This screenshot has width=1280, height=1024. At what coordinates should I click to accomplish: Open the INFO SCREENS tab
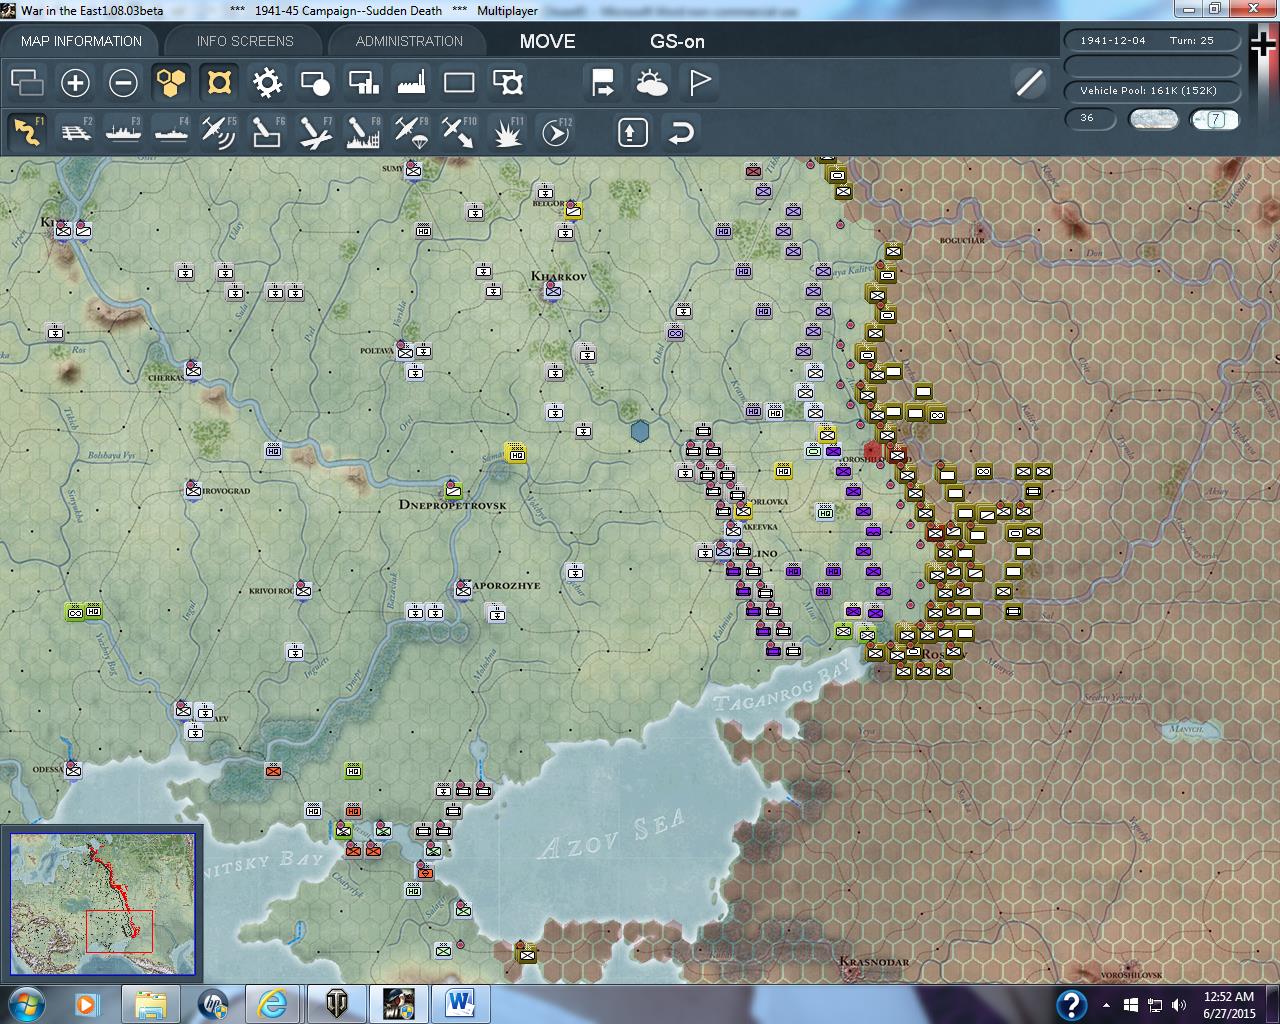[245, 41]
